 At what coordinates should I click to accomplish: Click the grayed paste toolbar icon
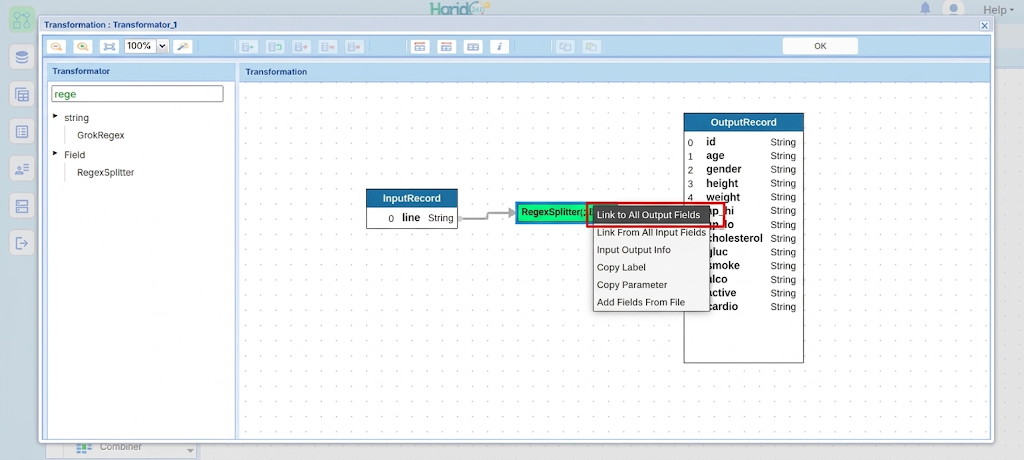[592, 46]
